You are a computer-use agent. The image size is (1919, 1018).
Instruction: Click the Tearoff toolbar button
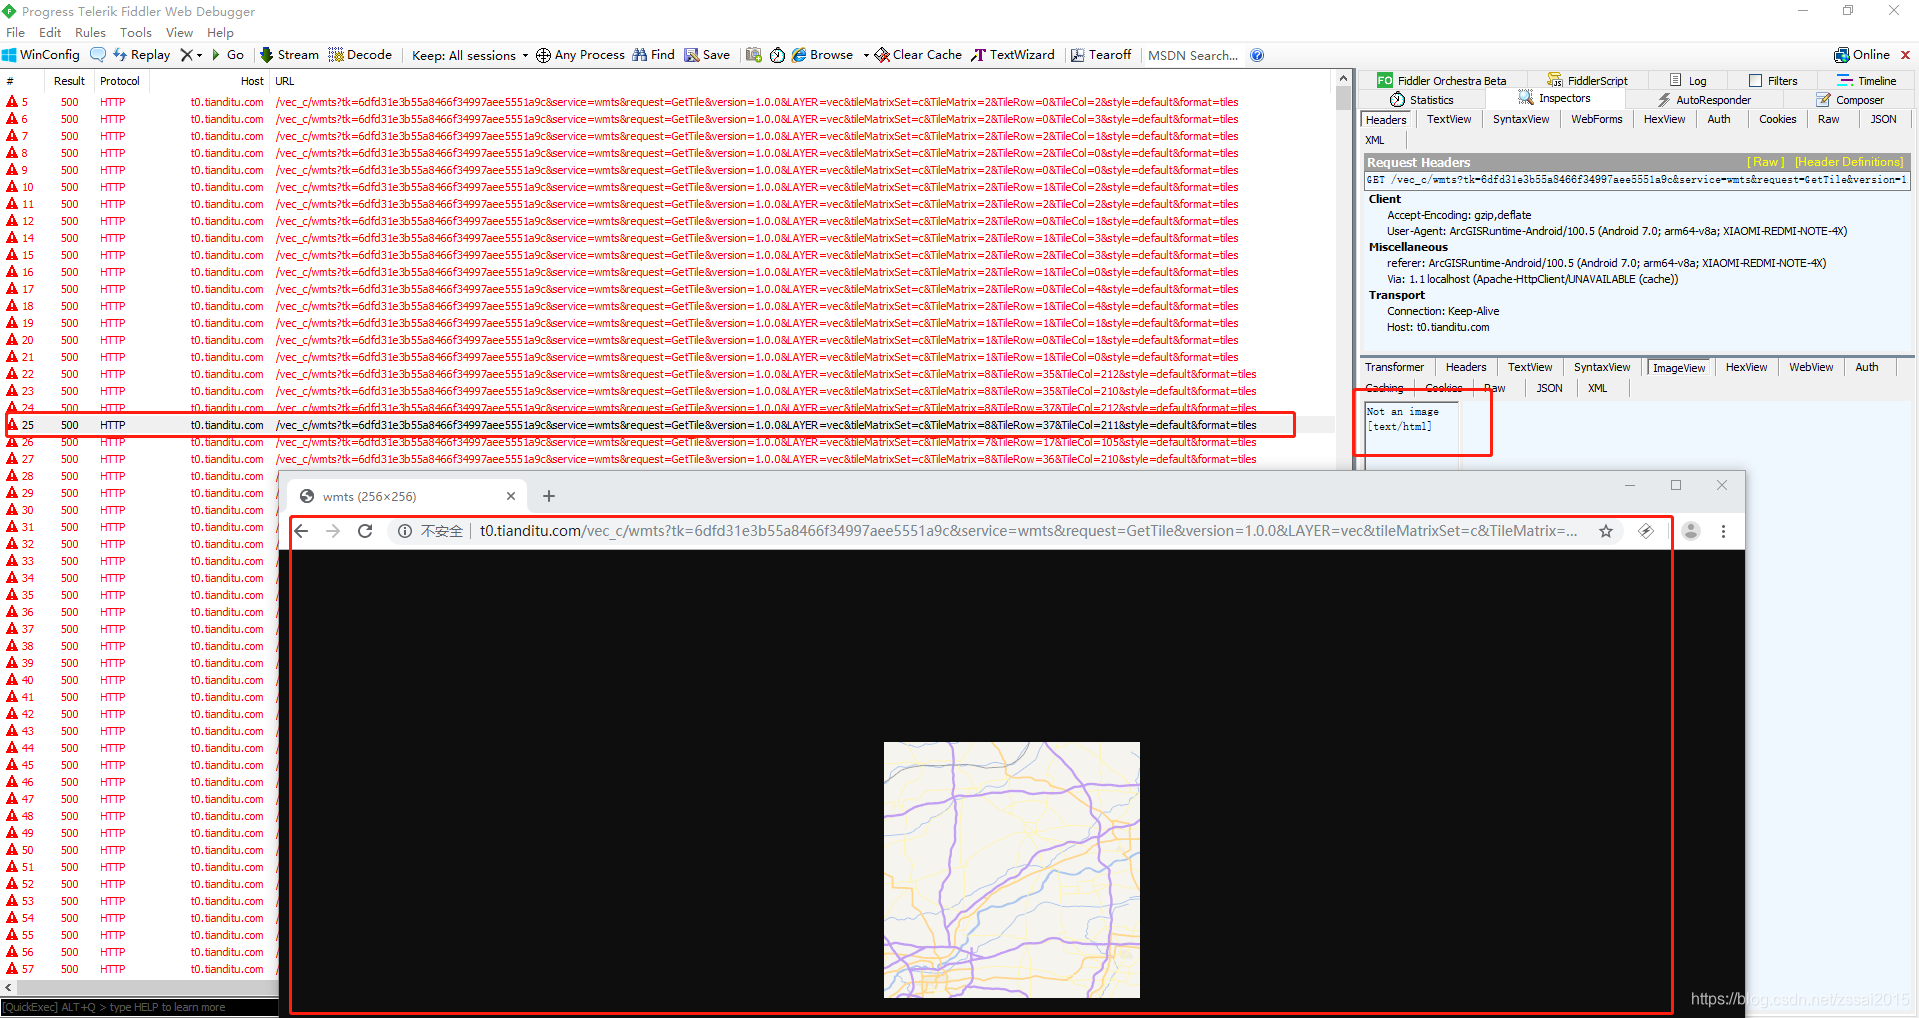pyautogui.click(x=1100, y=55)
